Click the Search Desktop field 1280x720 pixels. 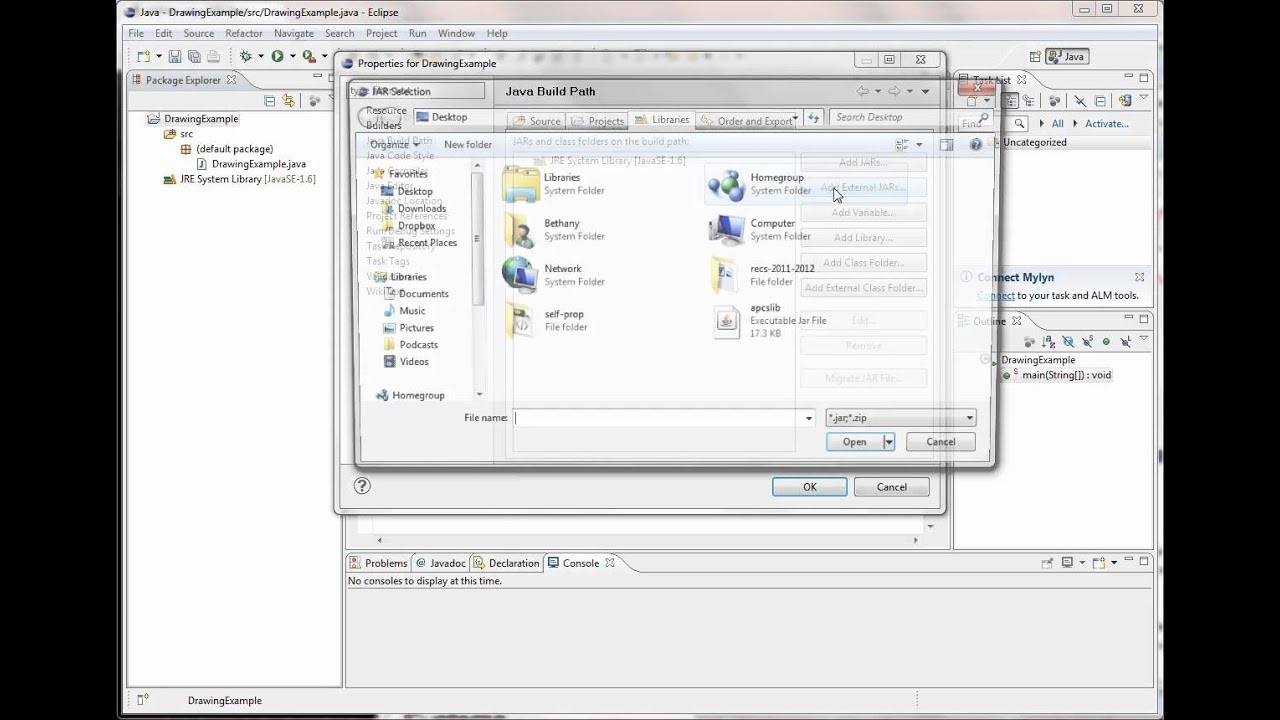click(909, 117)
